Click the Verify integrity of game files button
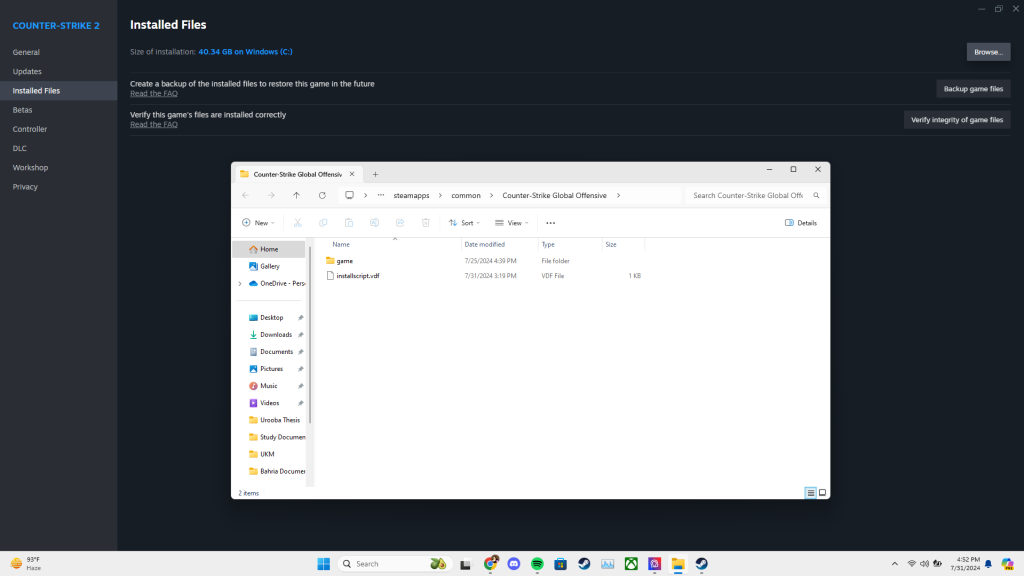 point(957,119)
